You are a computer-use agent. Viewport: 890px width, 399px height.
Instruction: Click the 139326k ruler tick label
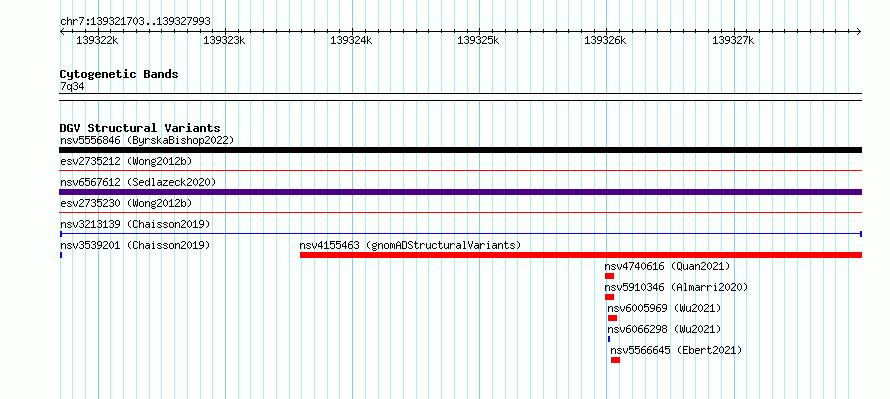(x=606, y=41)
